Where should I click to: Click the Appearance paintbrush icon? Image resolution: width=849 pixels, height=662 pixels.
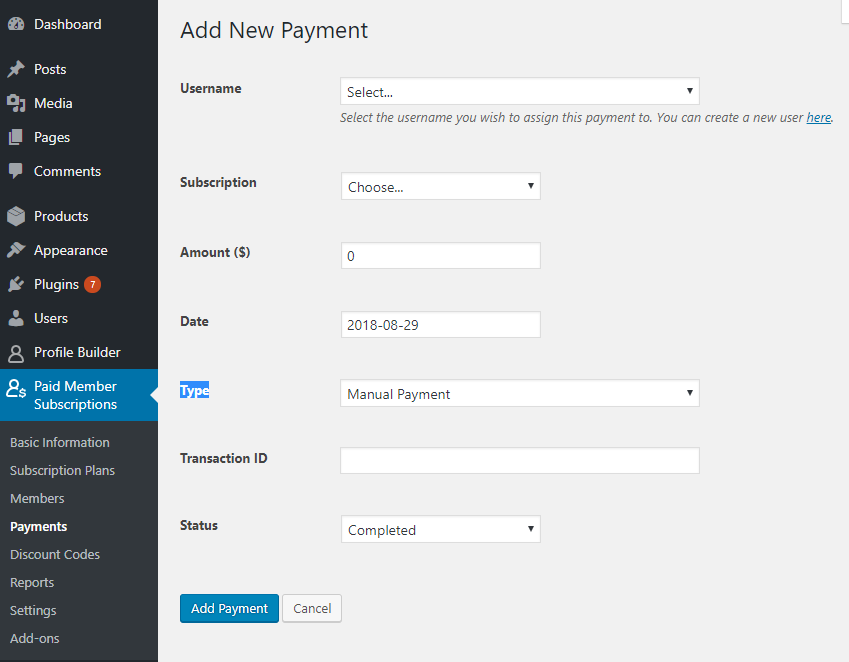tap(16, 250)
